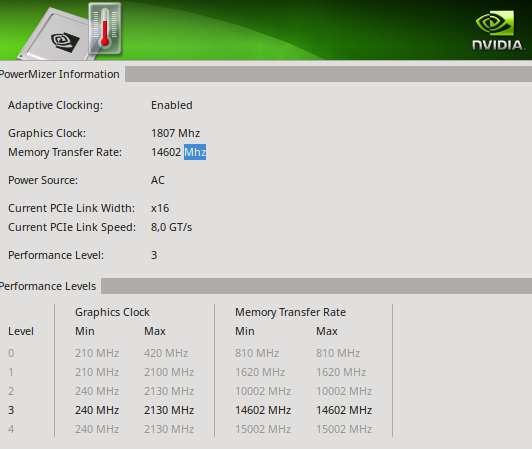Click level 4 memory min '15002 MHz'

(263, 429)
